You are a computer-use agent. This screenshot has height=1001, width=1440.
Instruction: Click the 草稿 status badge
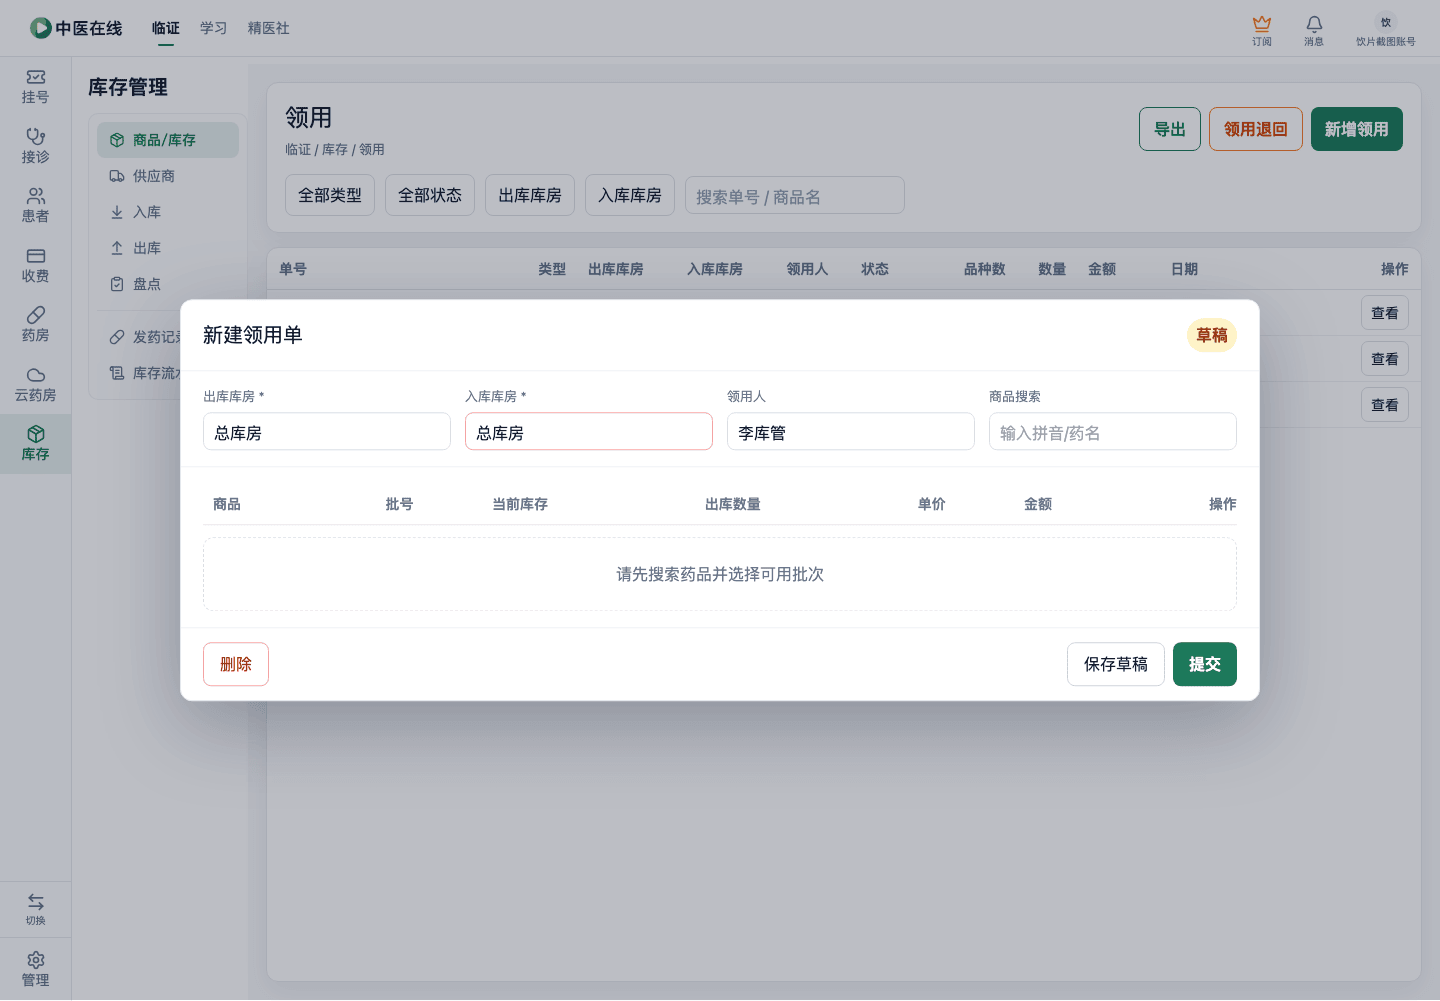coord(1212,335)
